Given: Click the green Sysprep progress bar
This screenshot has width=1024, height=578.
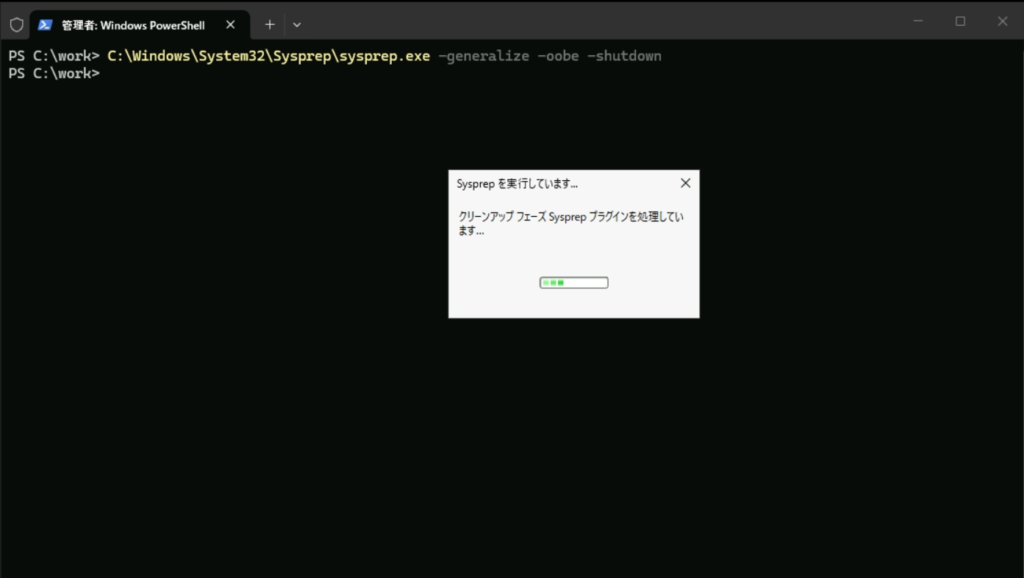Looking at the screenshot, I should [x=574, y=283].
